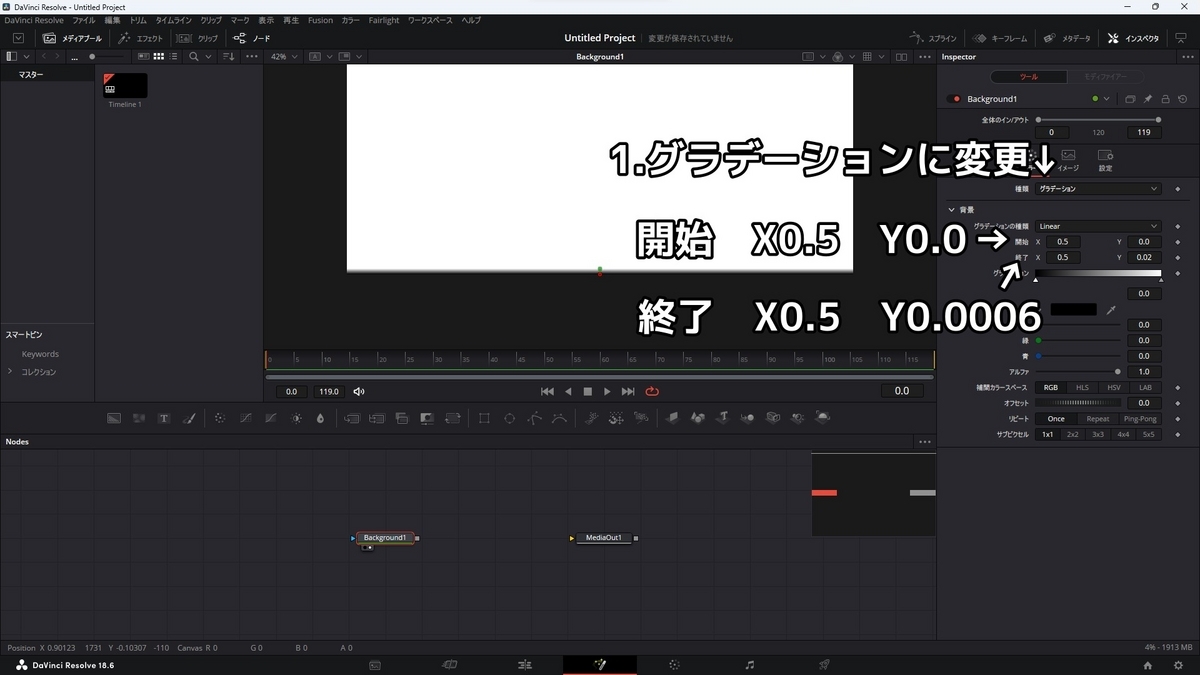1200x675 pixels.
Task: Switch to the Color page
Action: (674, 664)
